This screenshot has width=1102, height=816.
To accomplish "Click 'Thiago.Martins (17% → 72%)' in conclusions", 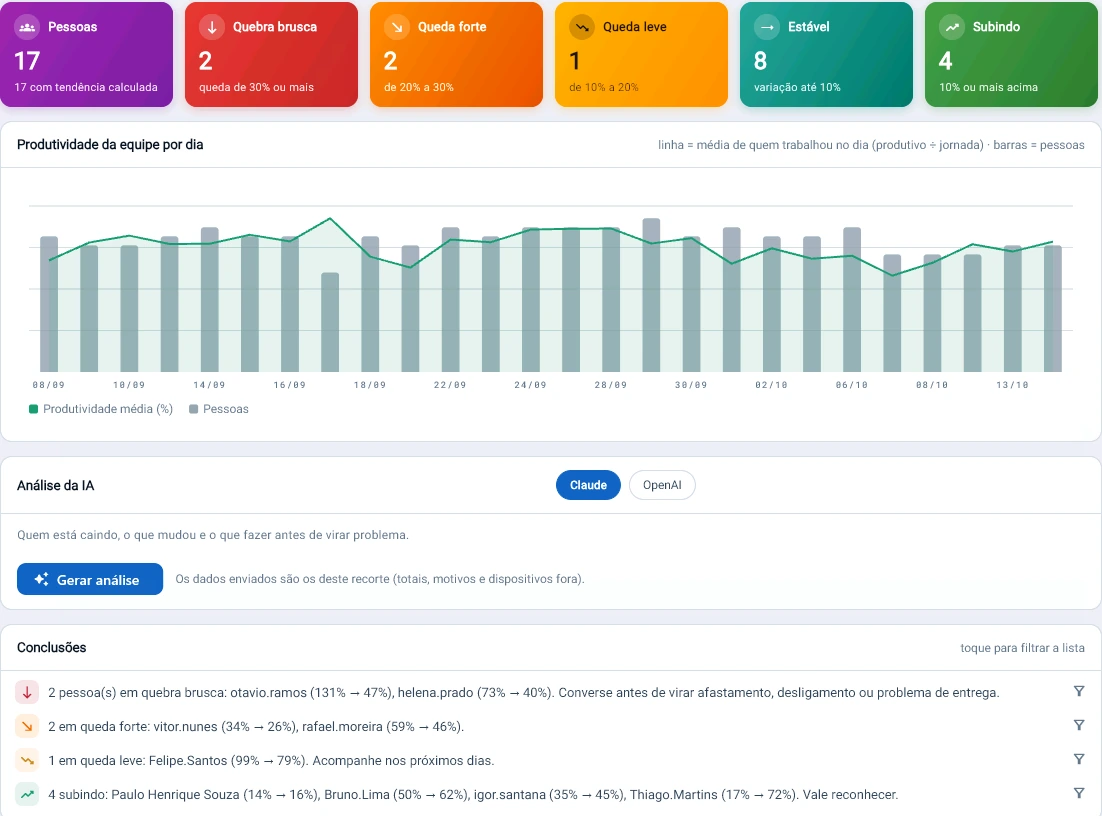I will pyautogui.click(x=713, y=794).
